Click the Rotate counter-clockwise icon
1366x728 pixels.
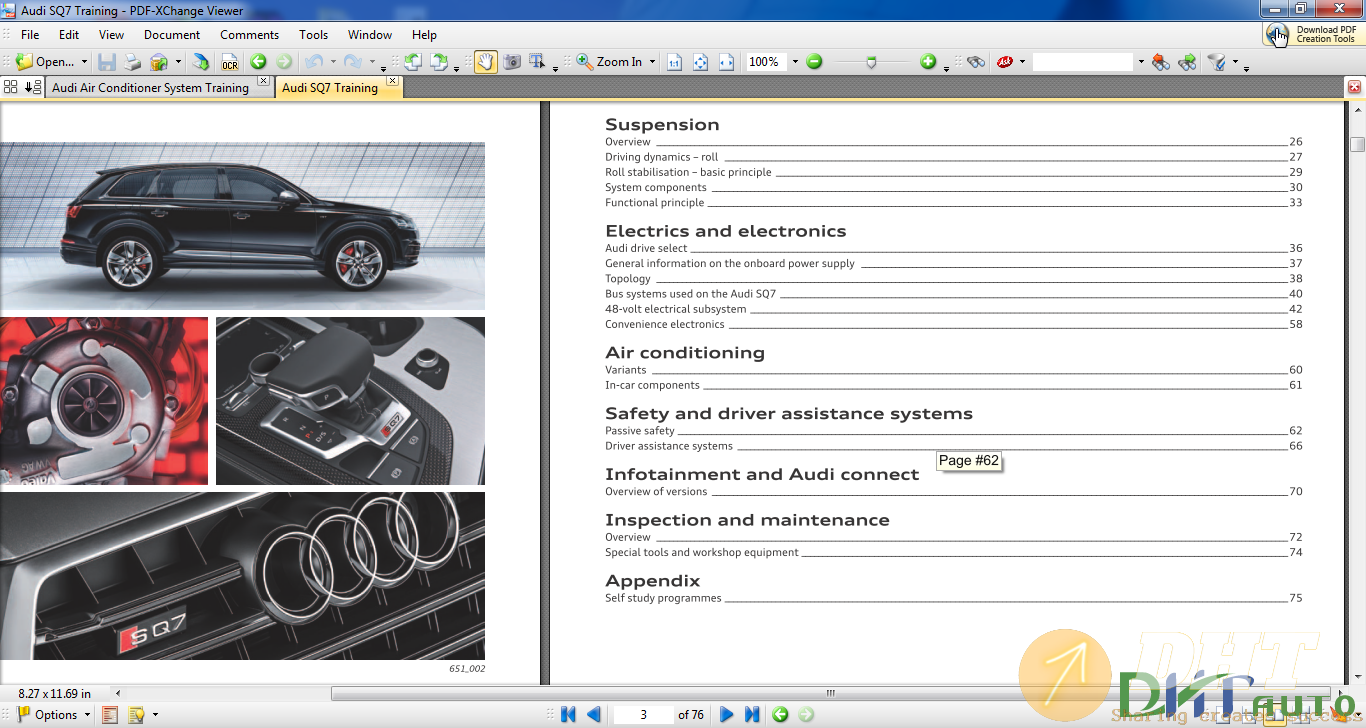tap(413, 62)
